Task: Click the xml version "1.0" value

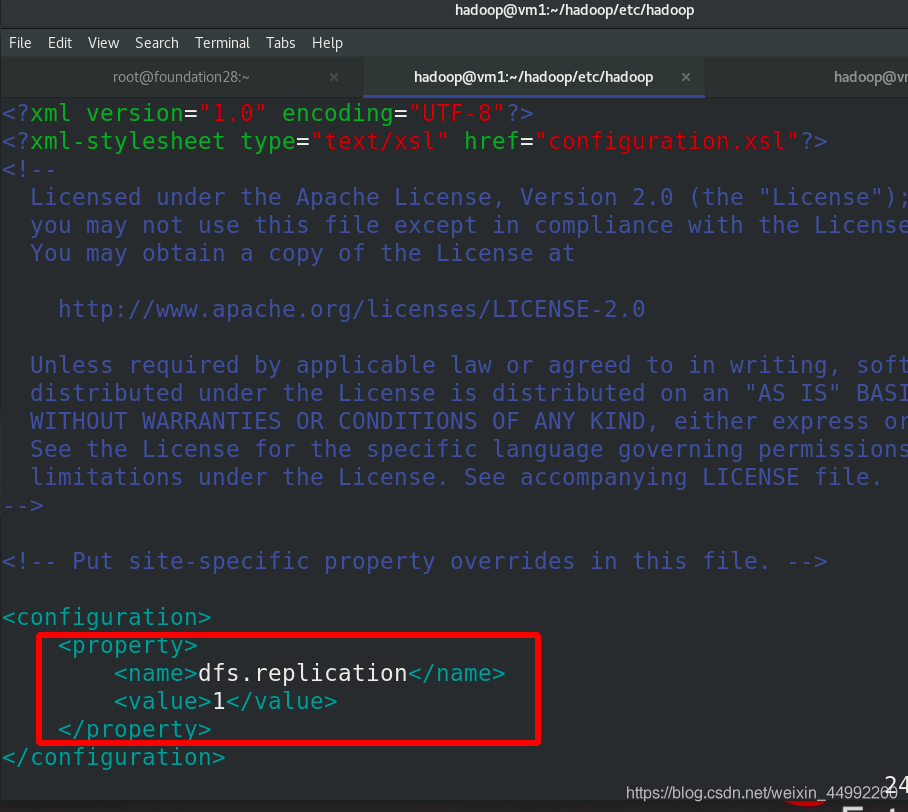Action: [233, 113]
